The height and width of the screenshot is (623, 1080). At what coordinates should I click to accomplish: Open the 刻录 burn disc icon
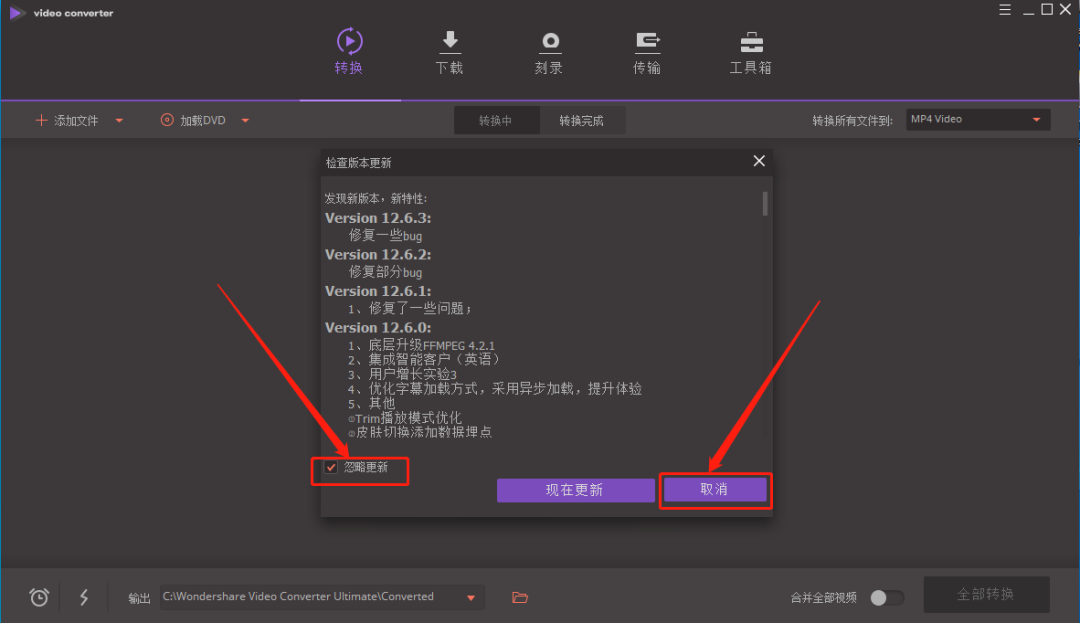[x=550, y=42]
